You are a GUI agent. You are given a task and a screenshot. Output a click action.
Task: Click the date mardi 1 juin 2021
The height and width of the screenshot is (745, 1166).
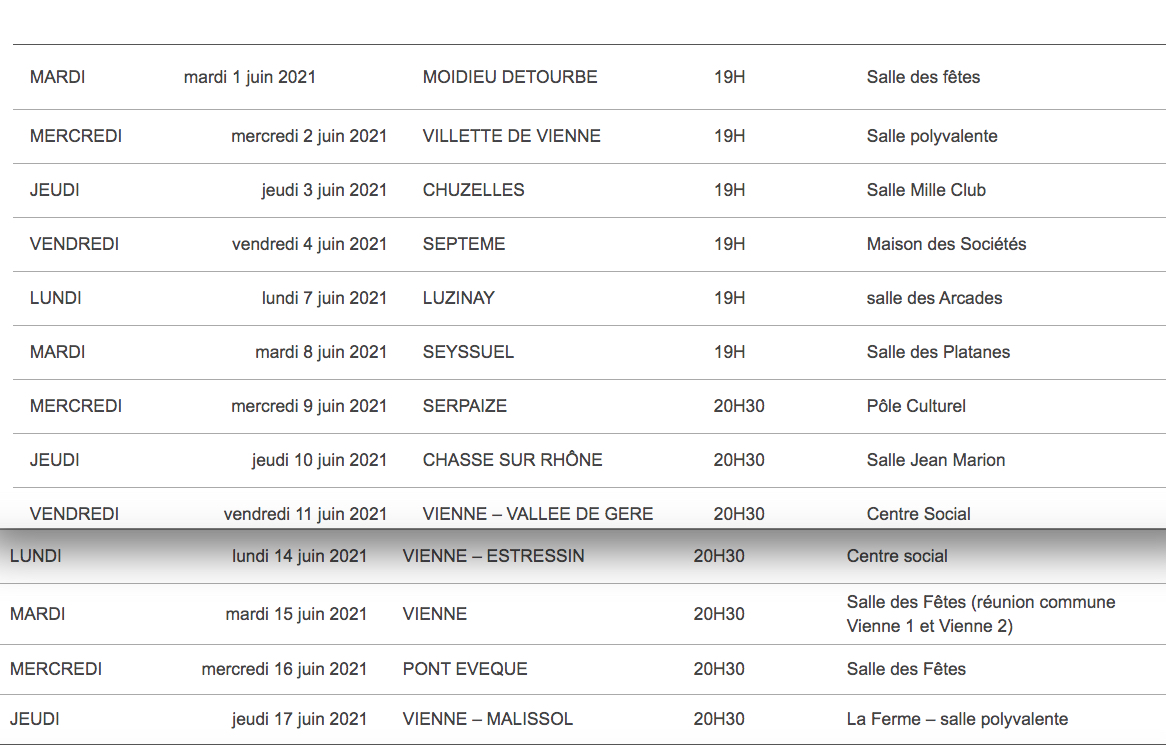click(250, 77)
